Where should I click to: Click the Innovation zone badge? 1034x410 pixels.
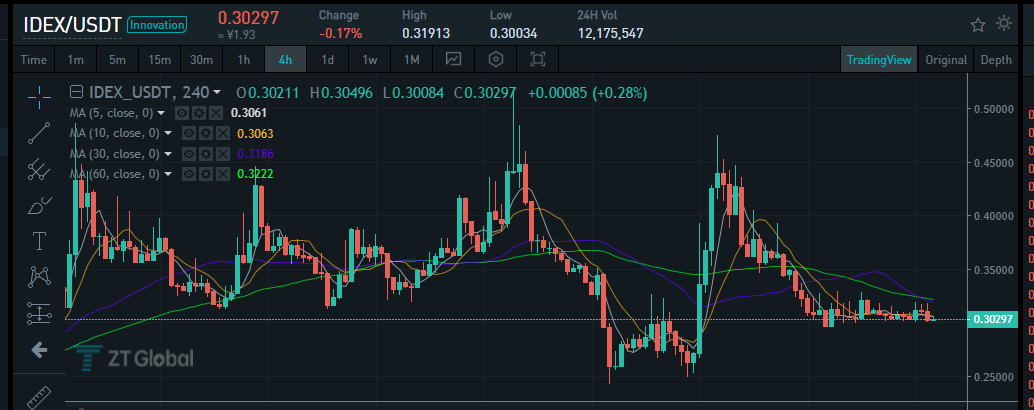[x=157, y=25]
